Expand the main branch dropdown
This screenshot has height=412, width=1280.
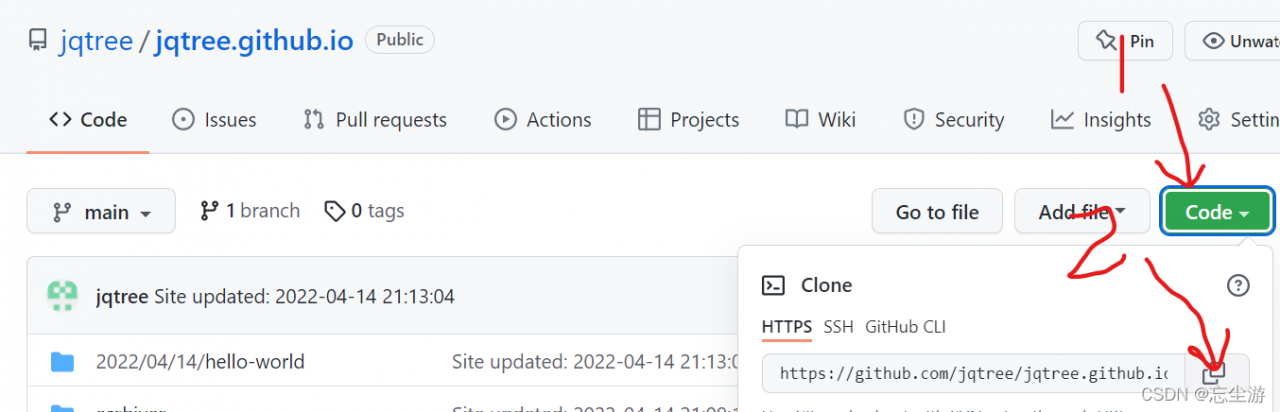pyautogui.click(x=101, y=212)
